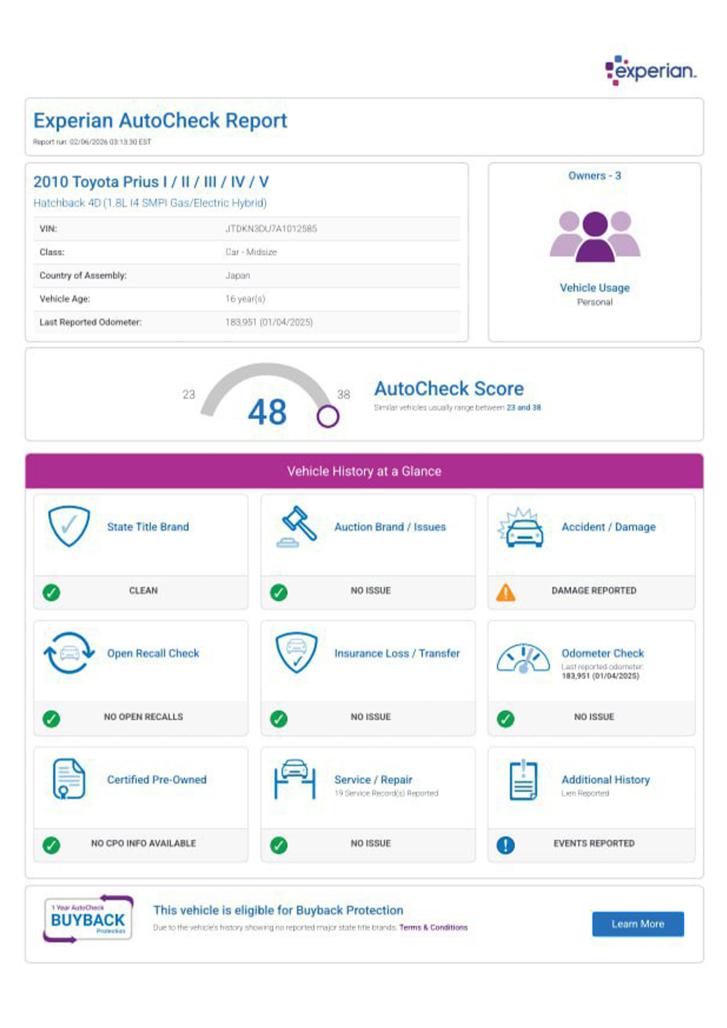This screenshot has width=727, height=1028.
Task: Click the Experian logo
Action: (651, 70)
